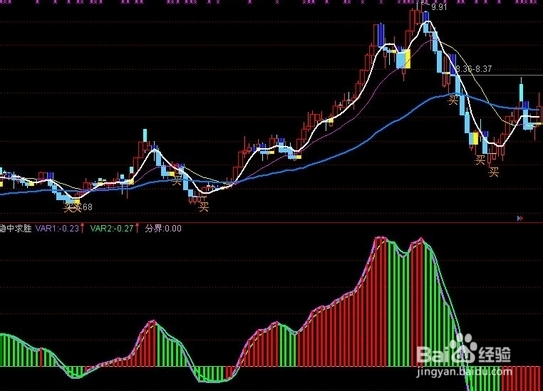Screen dimensions: 543x391
Task: Click the 9.91 peak price label
Action: (439, 7)
